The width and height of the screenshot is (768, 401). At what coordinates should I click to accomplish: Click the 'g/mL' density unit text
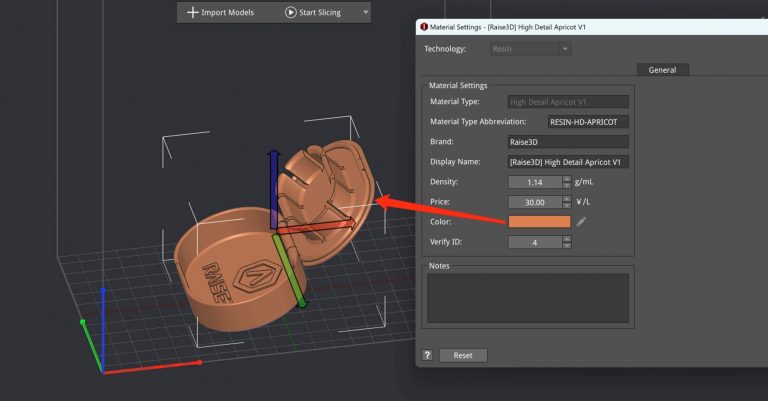tap(584, 182)
